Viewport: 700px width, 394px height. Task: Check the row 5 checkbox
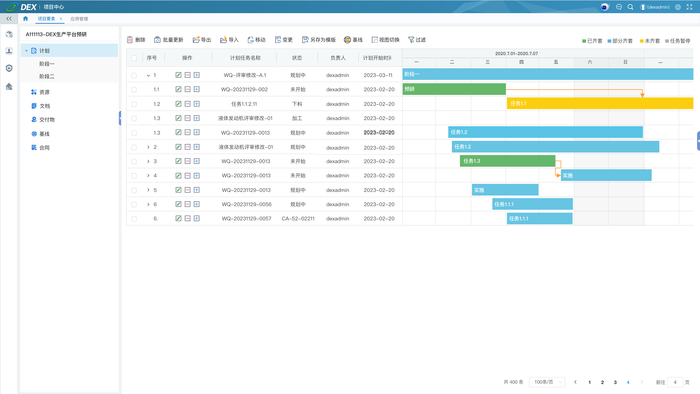[x=134, y=190]
